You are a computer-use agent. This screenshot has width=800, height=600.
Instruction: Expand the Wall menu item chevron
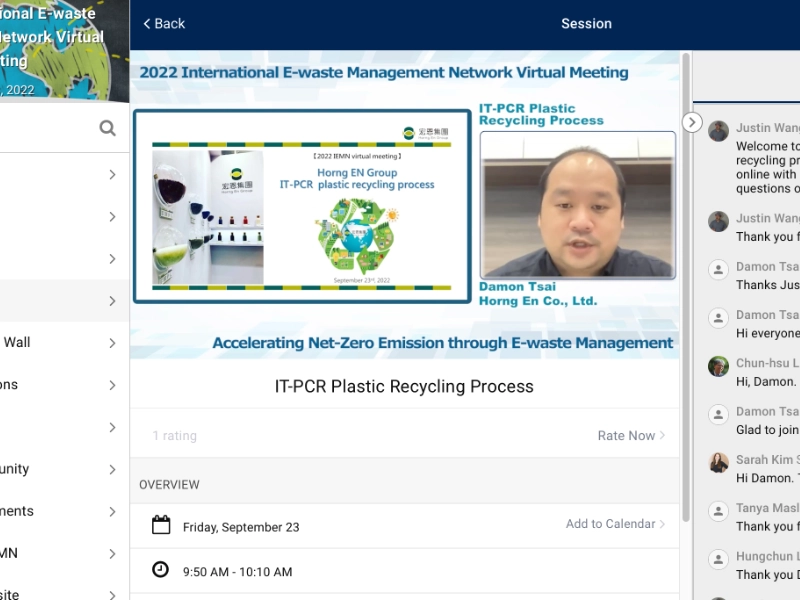pyautogui.click(x=112, y=343)
